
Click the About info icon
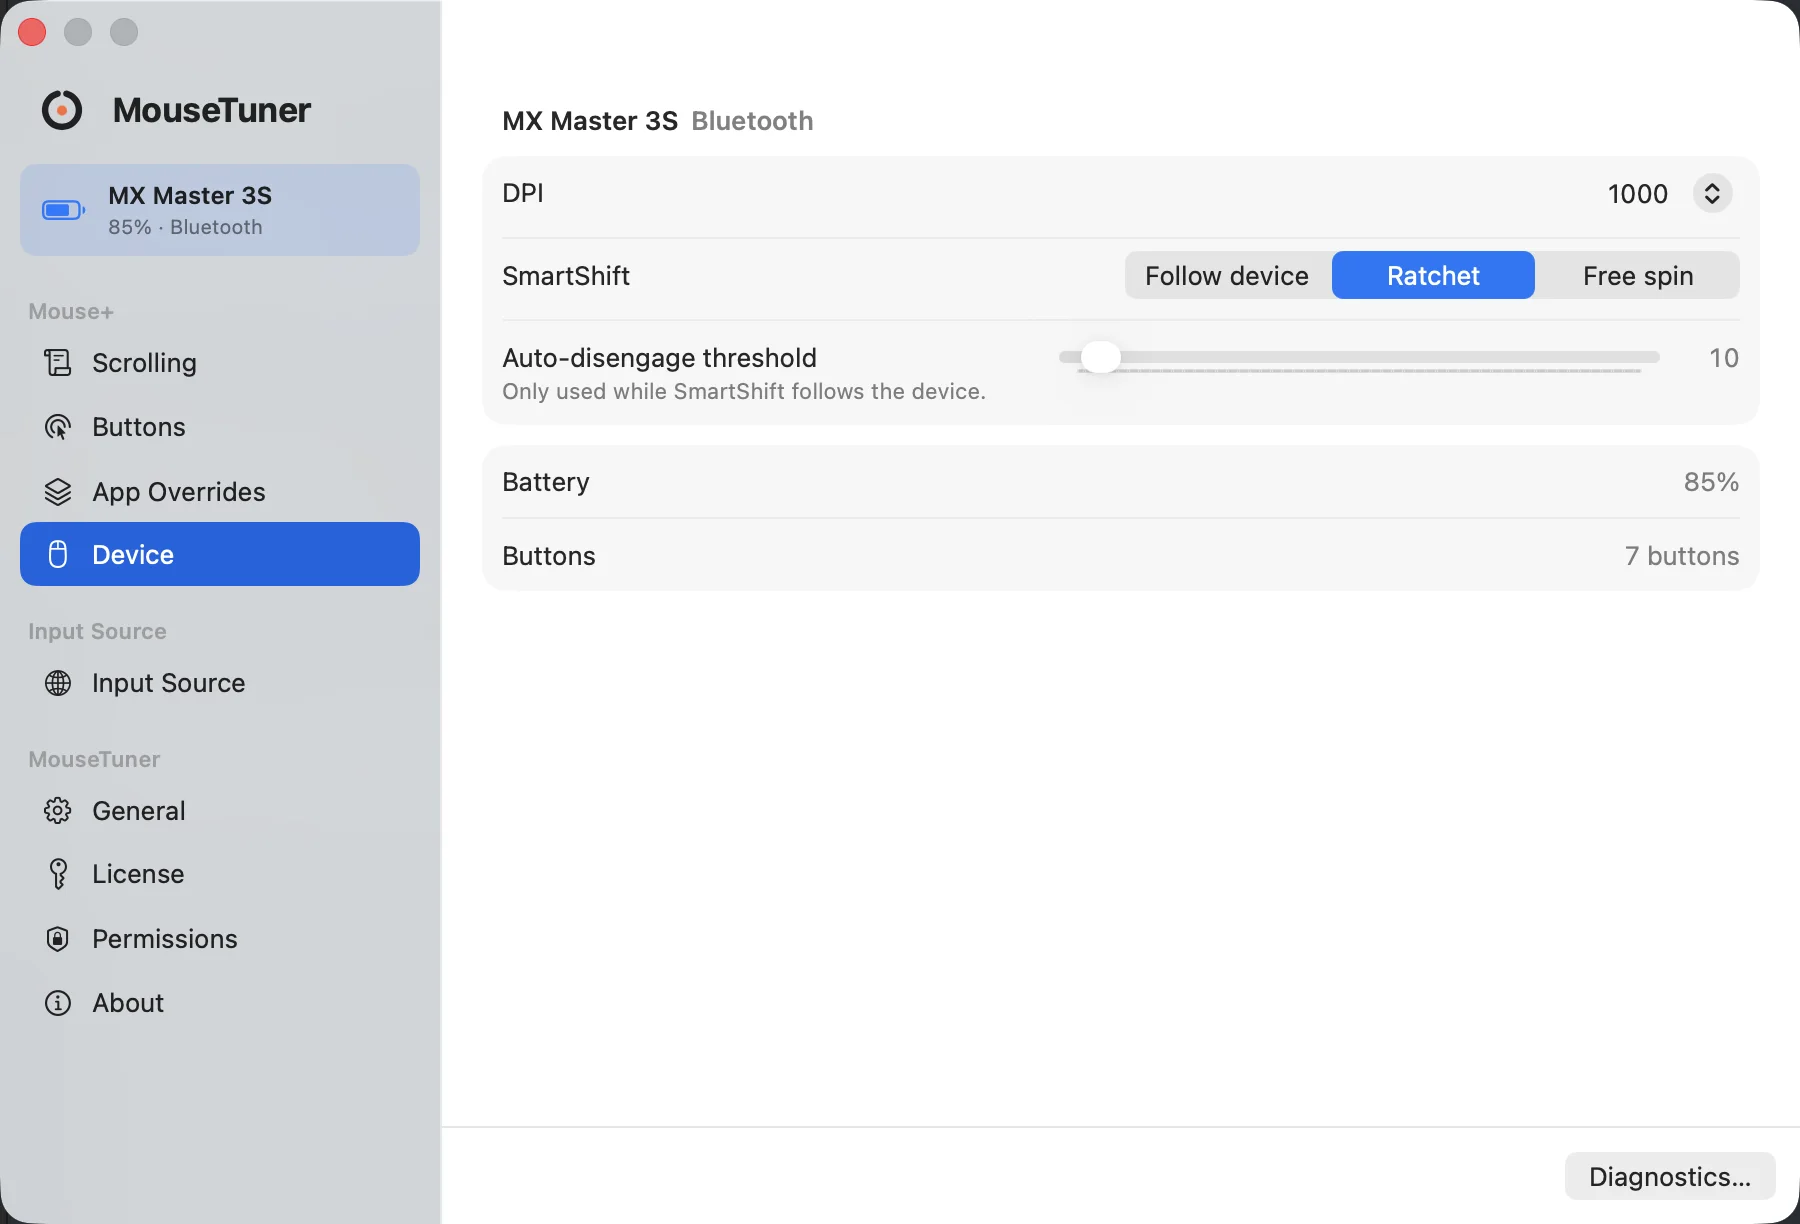[x=58, y=1003]
